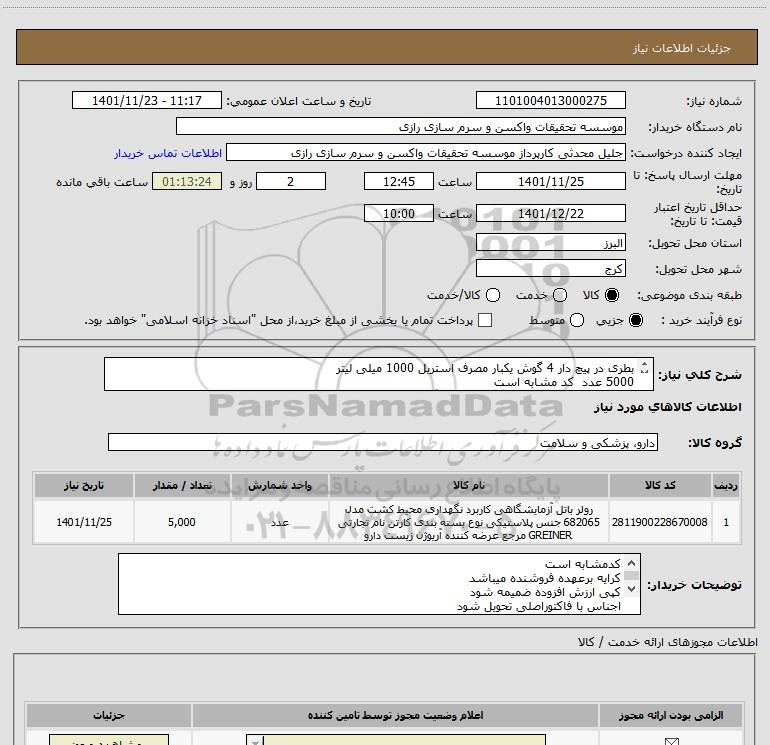
Task: Click the جزئیات column header
Action: tap(109, 715)
